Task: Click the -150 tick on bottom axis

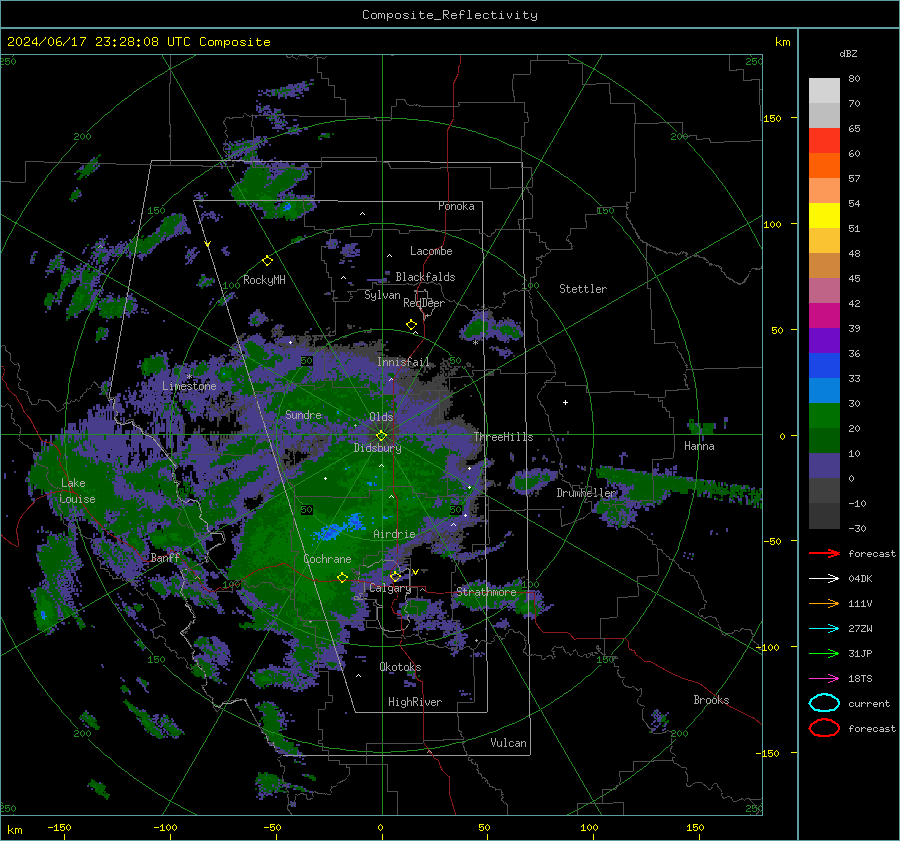Action: coord(59,827)
